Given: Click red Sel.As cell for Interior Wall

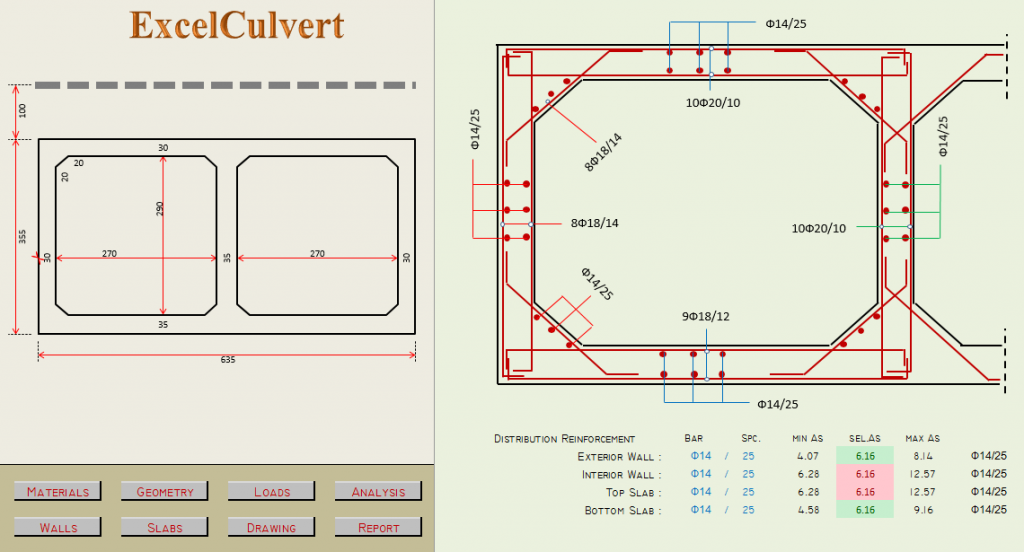Looking at the screenshot, I should click(x=865, y=474).
